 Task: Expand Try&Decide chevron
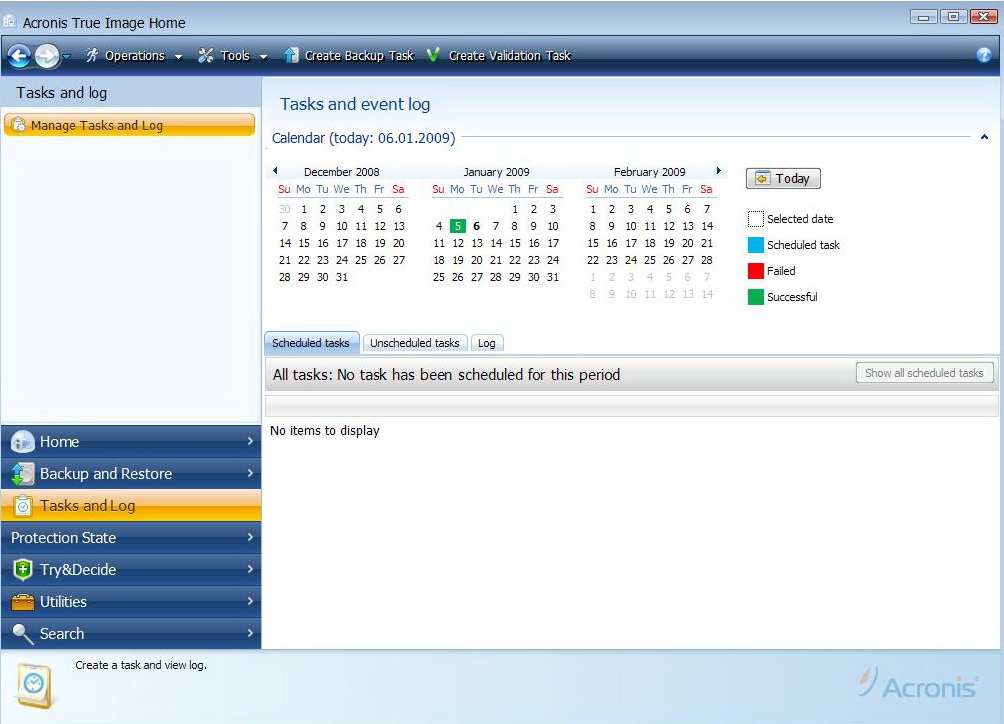[250, 569]
